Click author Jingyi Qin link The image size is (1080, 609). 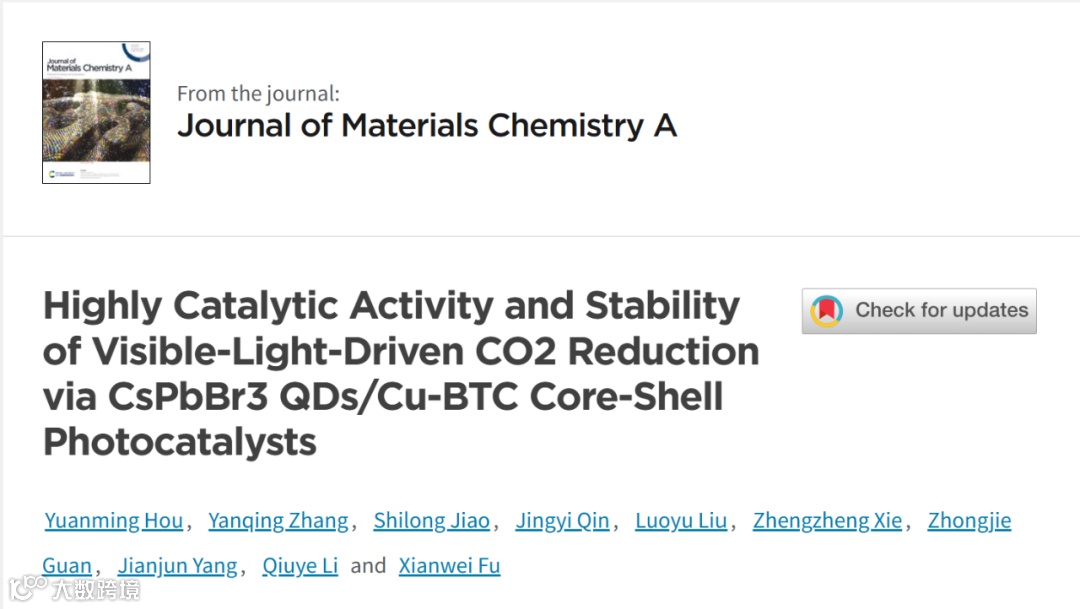point(562,521)
